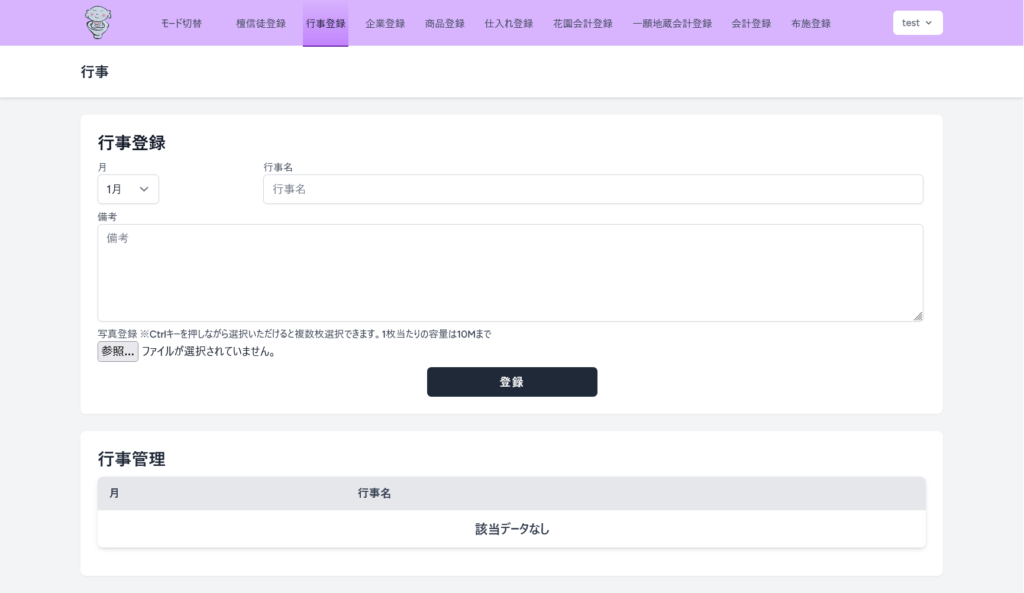1024x593 pixels.
Task: Click the 参照 file browse button
Action: click(x=117, y=351)
